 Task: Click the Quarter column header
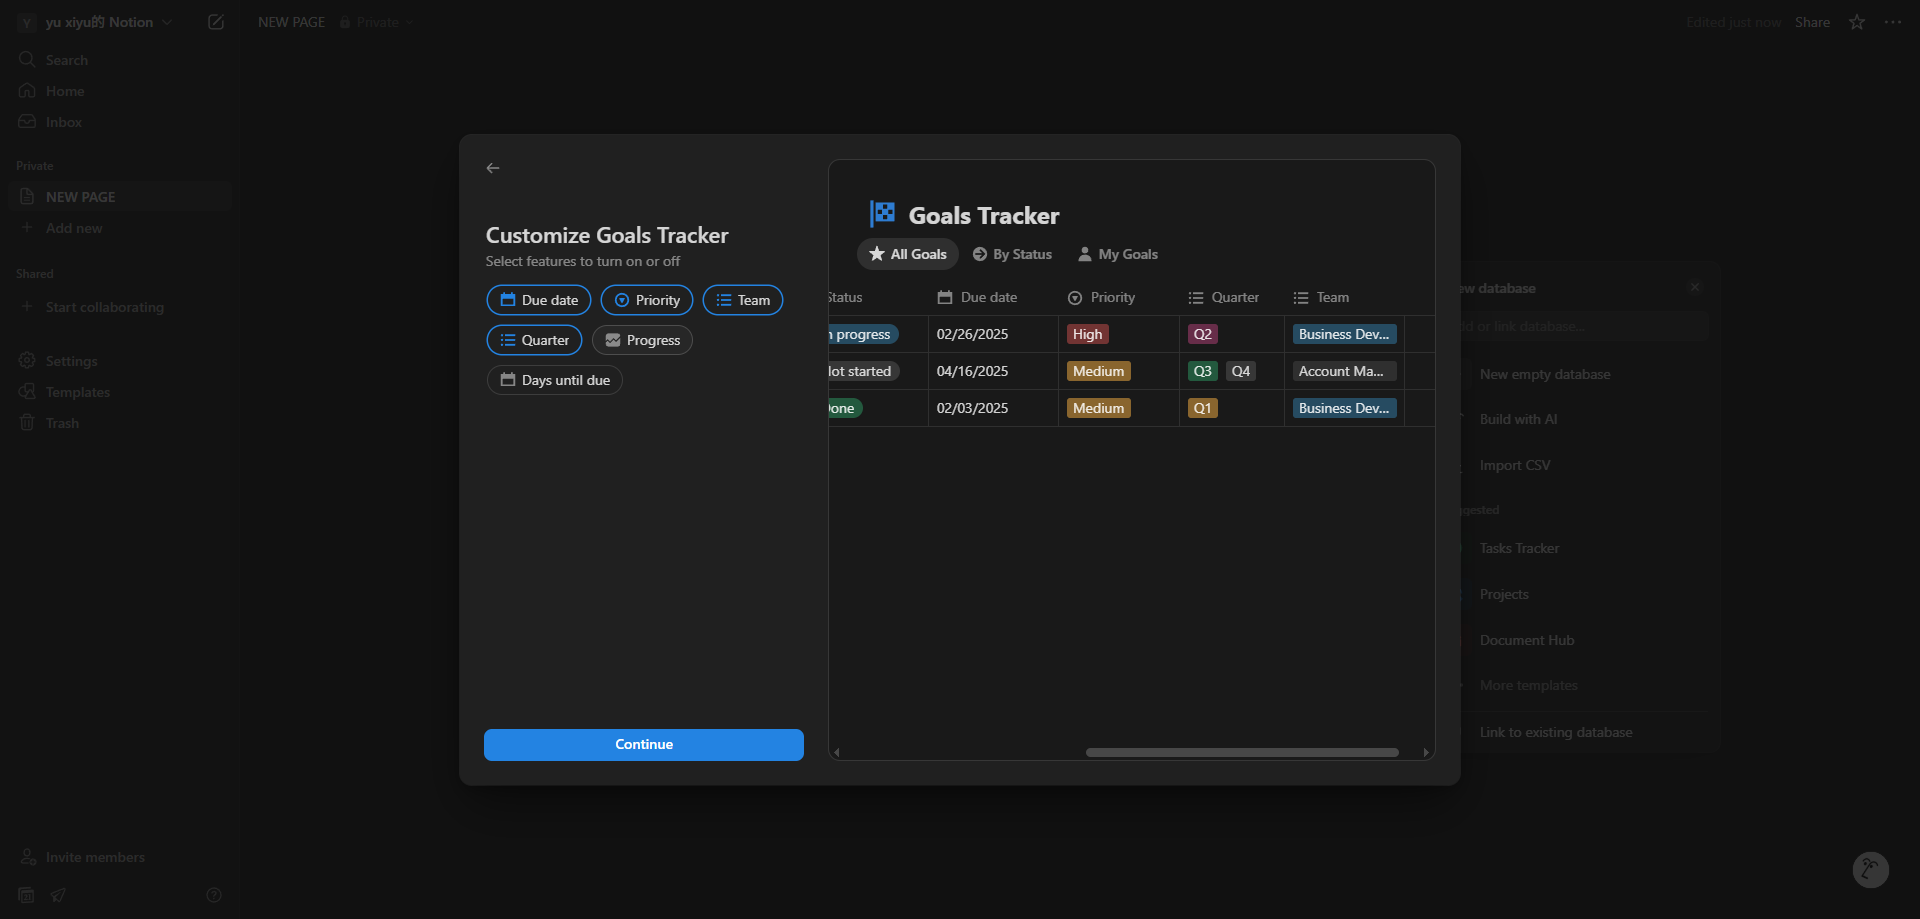pos(1223,298)
